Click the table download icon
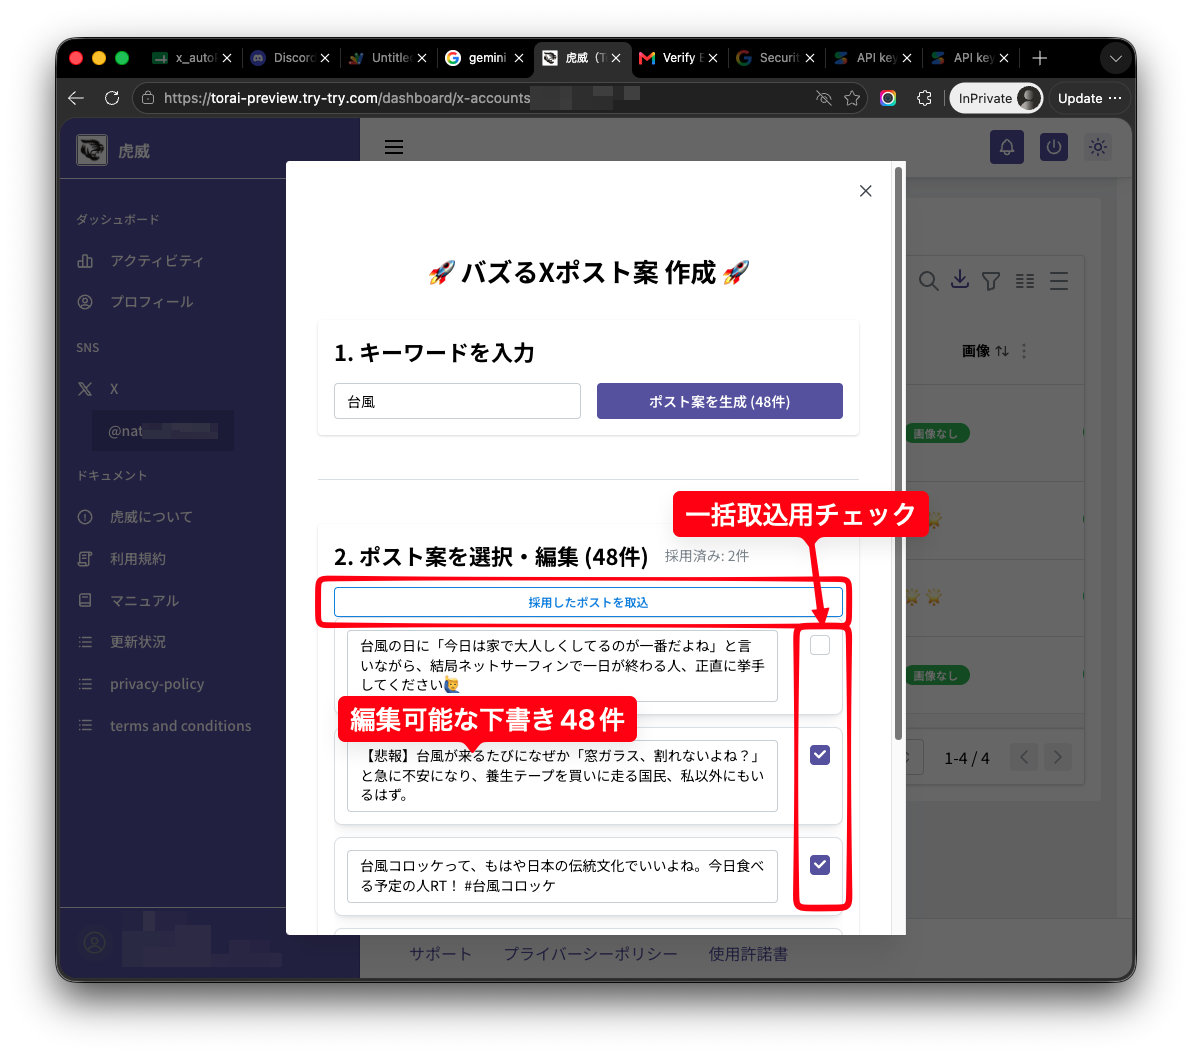The image size is (1192, 1056). pos(959,280)
